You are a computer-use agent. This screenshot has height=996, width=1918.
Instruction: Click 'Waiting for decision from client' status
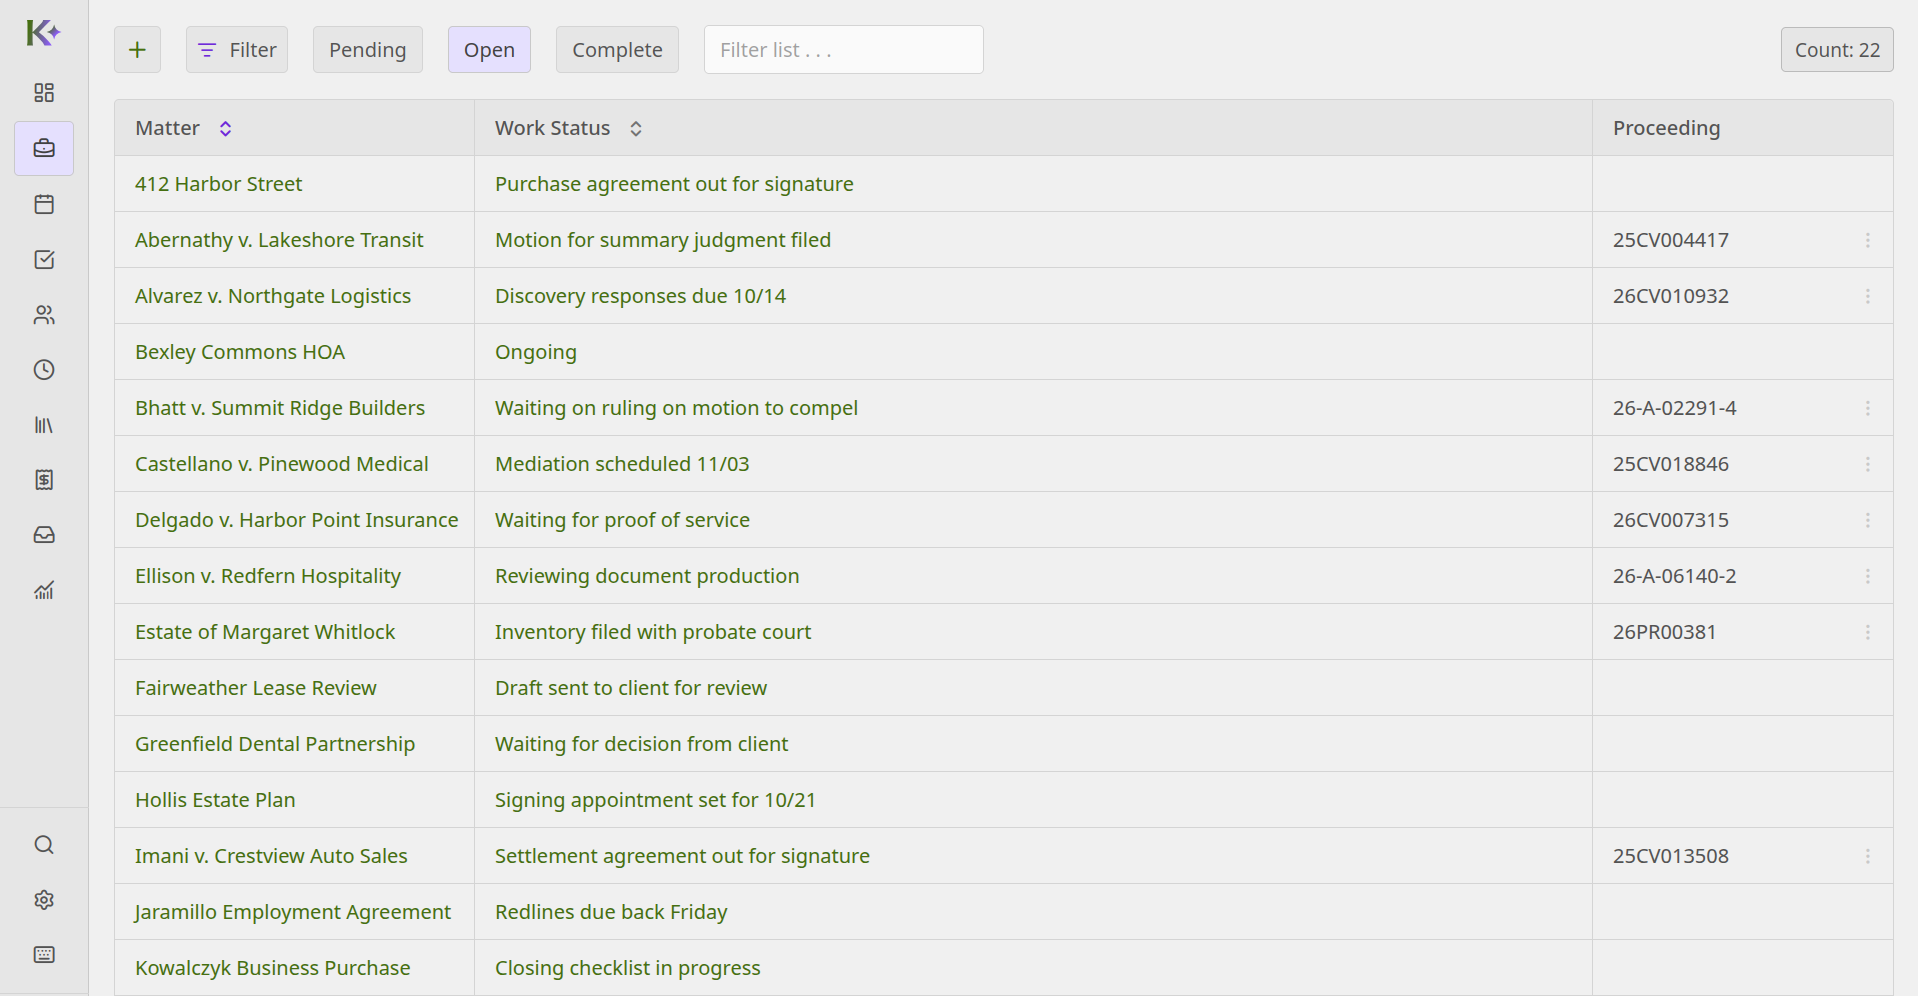pos(641,744)
